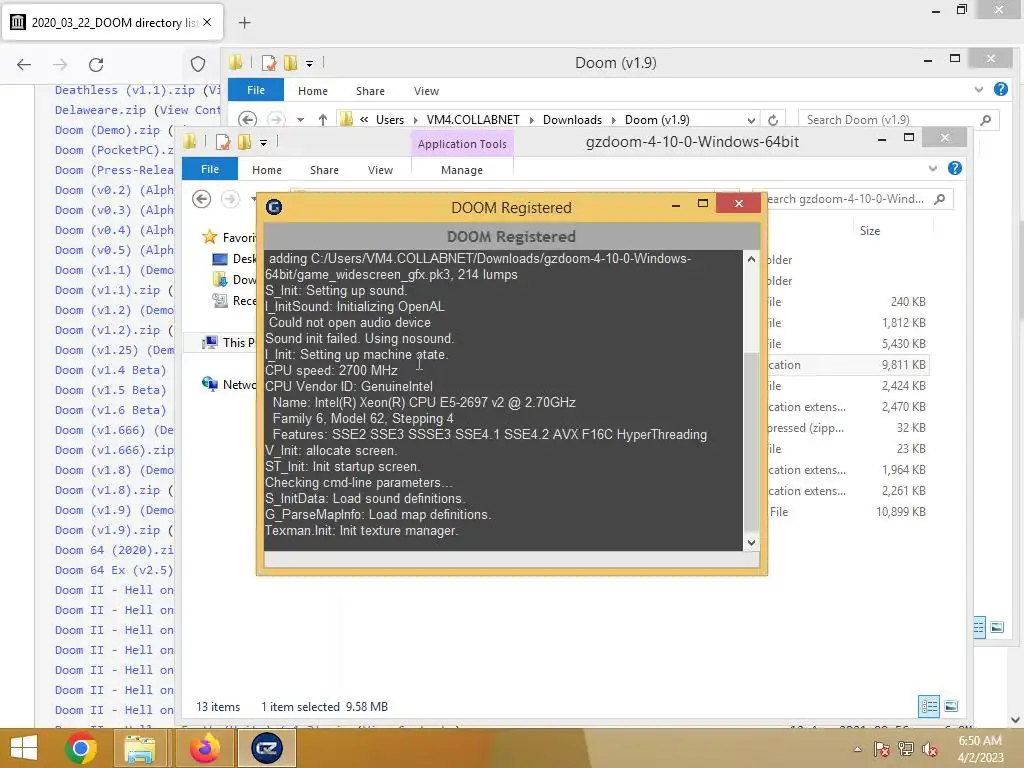Open quick access toolbar dropdown in gzdoom window
This screenshot has height=768, width=1024.
[x=263, y=142]
